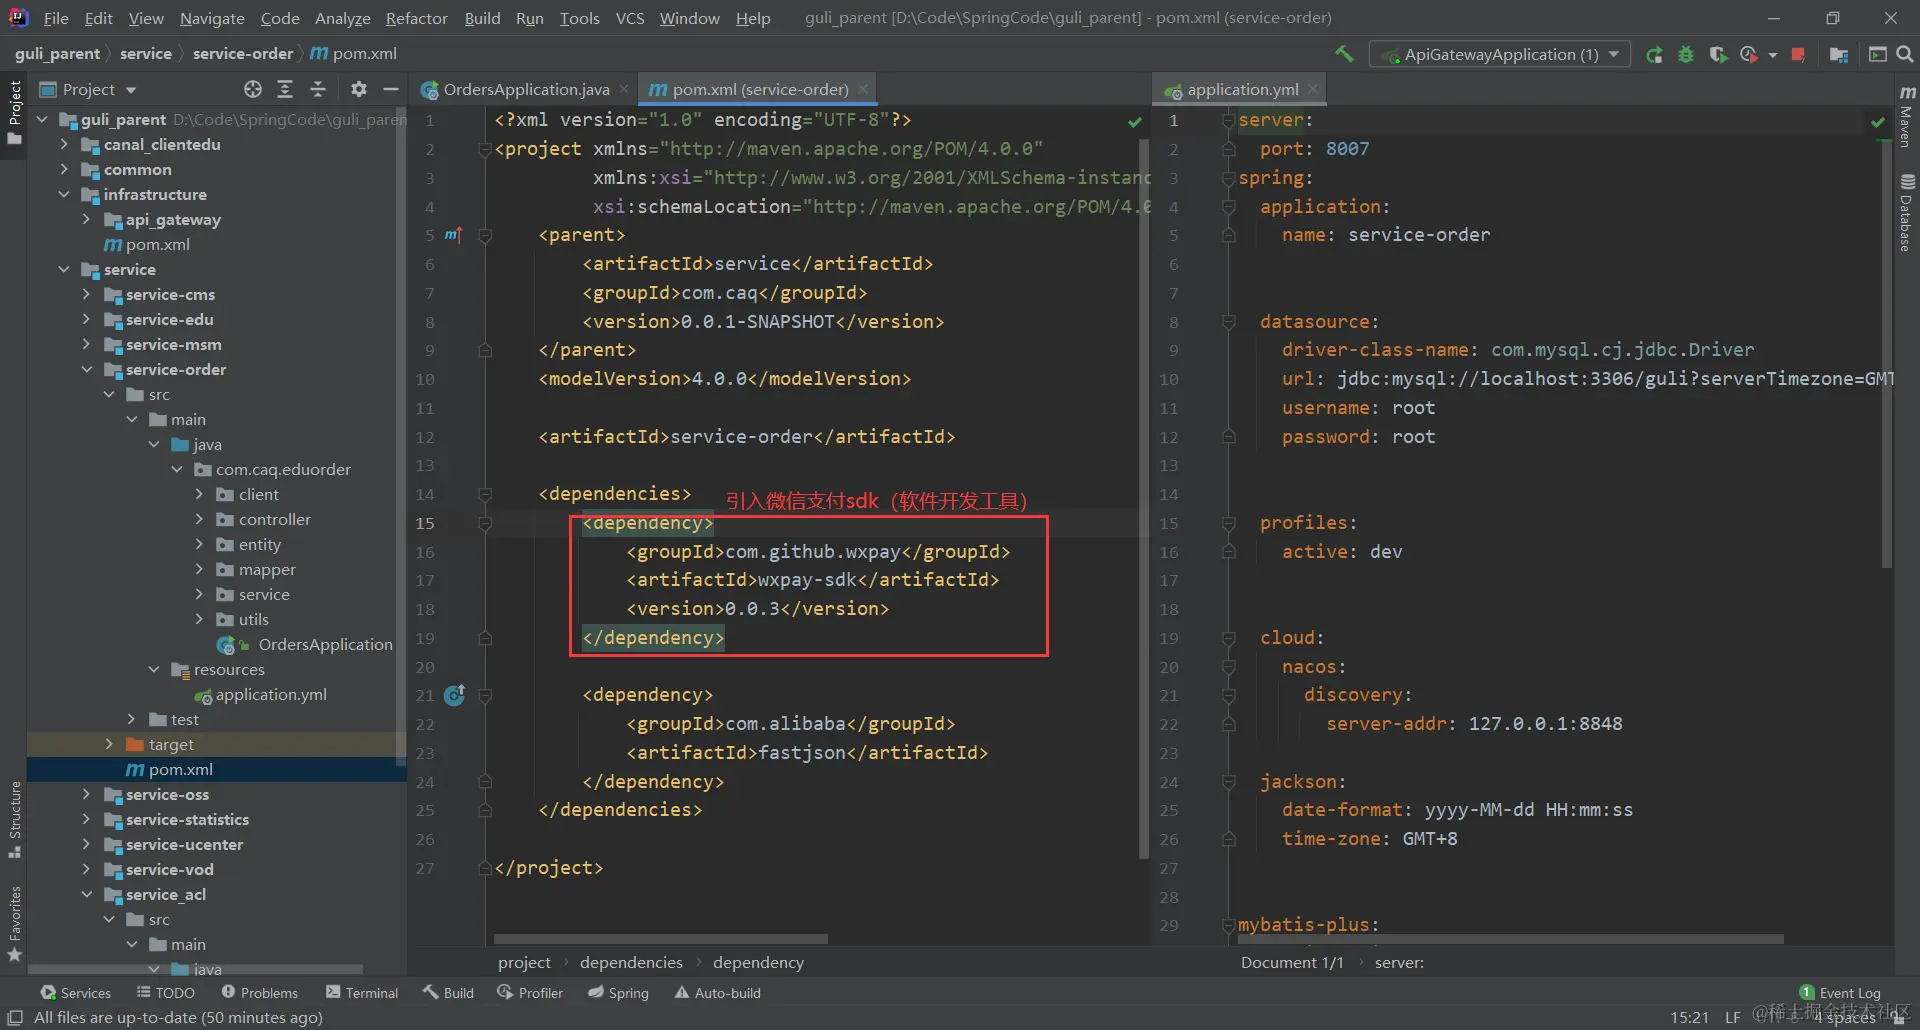Screen dimensions: 1920x1030
Task: Fold the datasource block in application.yml
Action: tap(1229, 322)
